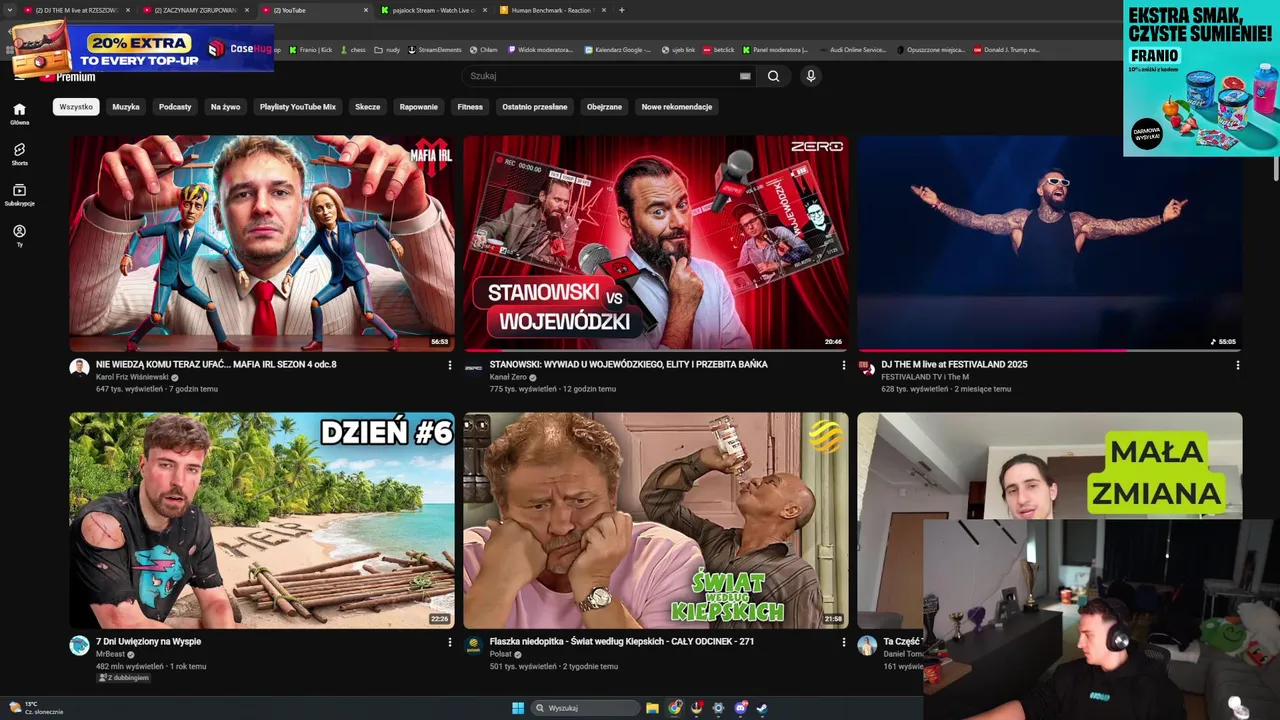
Task: Open the 7 Dni Uwięziony na Wyspie title
Action: (x=148, y=642)
